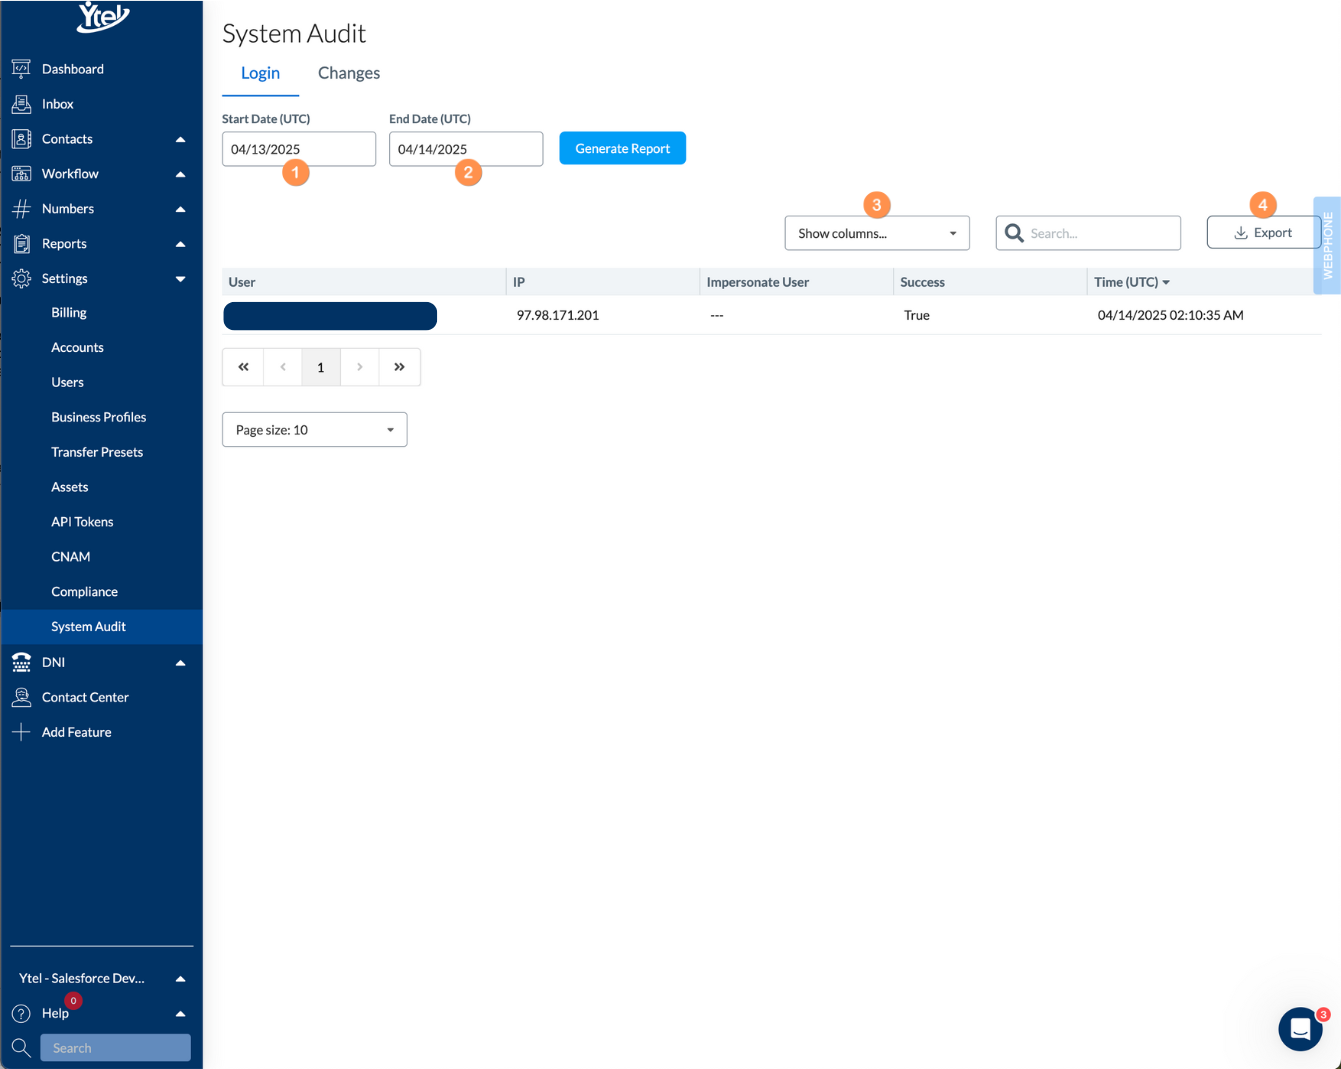Sort by the Time (UTC) column
Viewport: 1341px width, 1069px height.
(x=1131, y=282)
